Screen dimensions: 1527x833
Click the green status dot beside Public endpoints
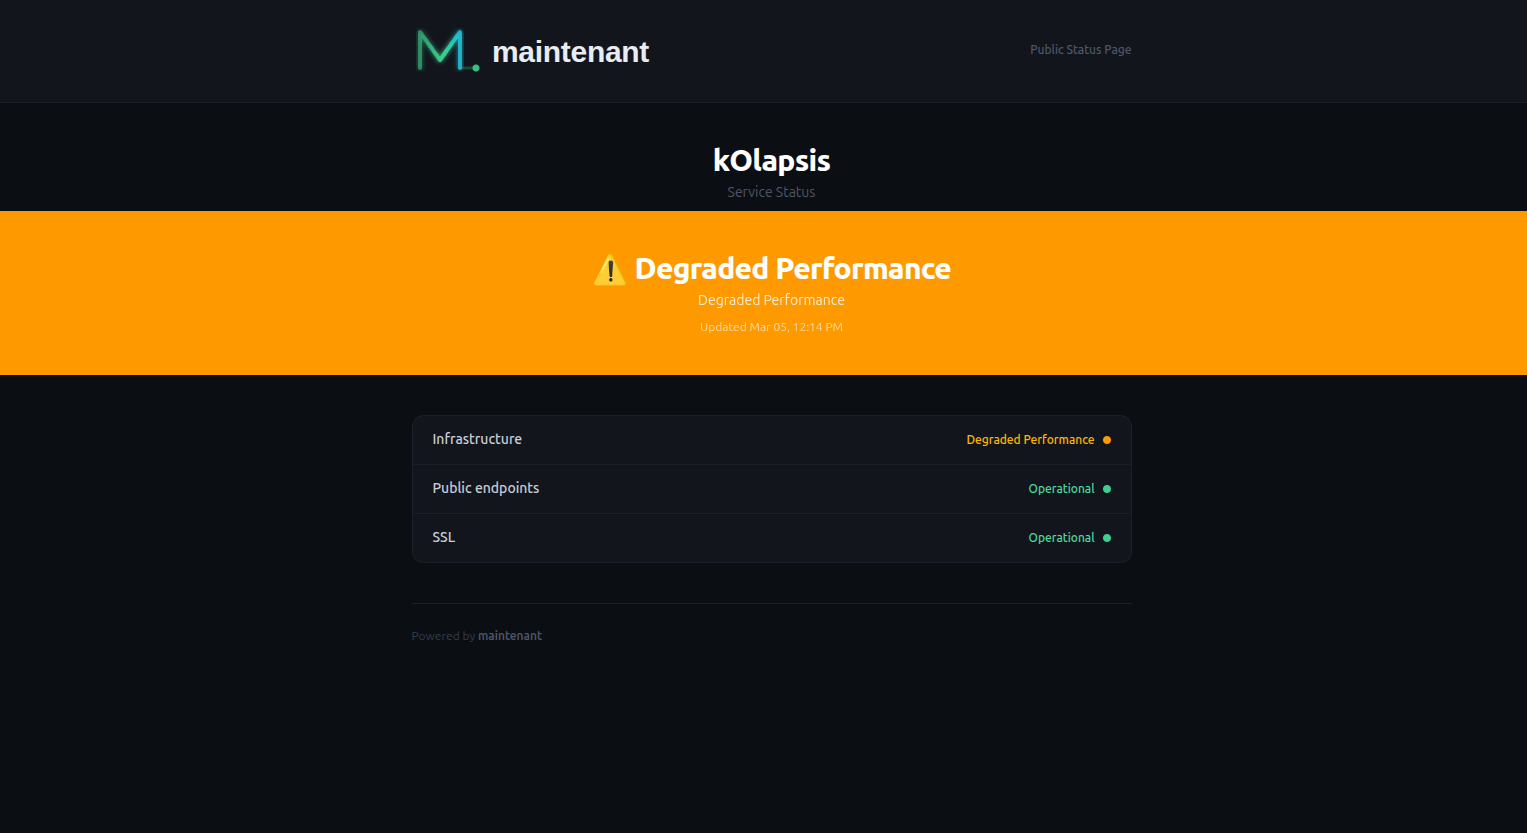(1107, 488)
